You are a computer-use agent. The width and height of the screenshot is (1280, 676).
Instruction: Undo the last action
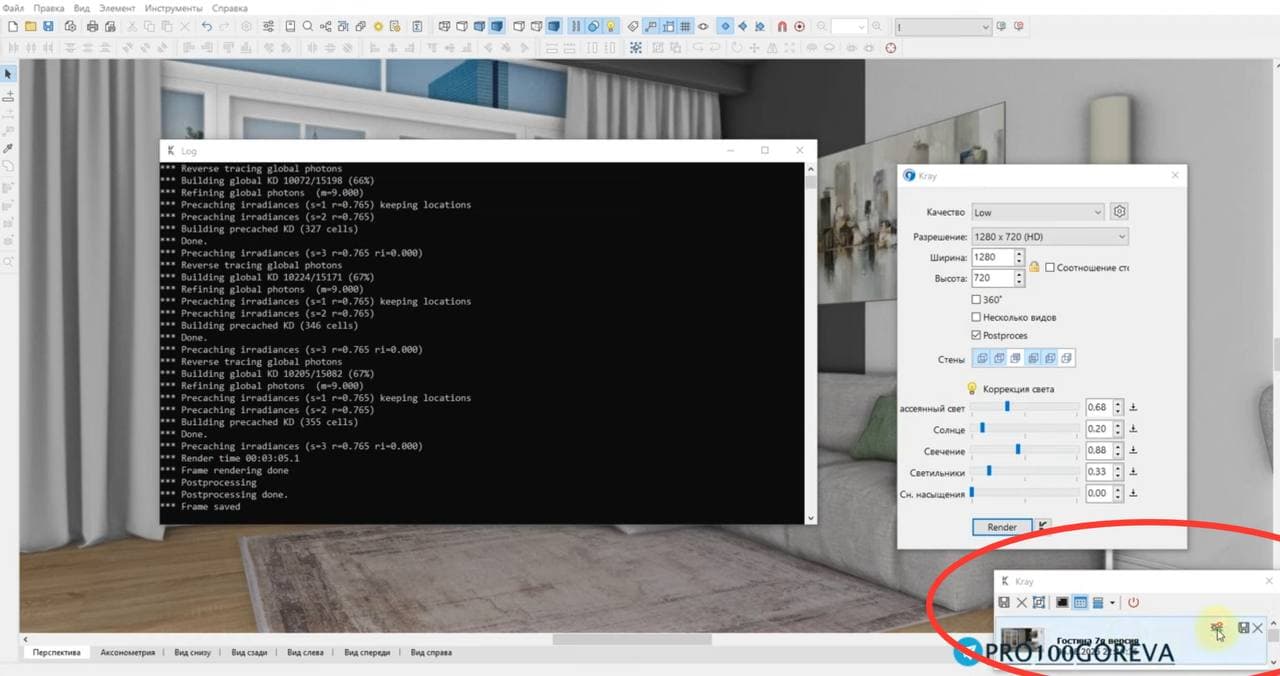click(207, 26)
